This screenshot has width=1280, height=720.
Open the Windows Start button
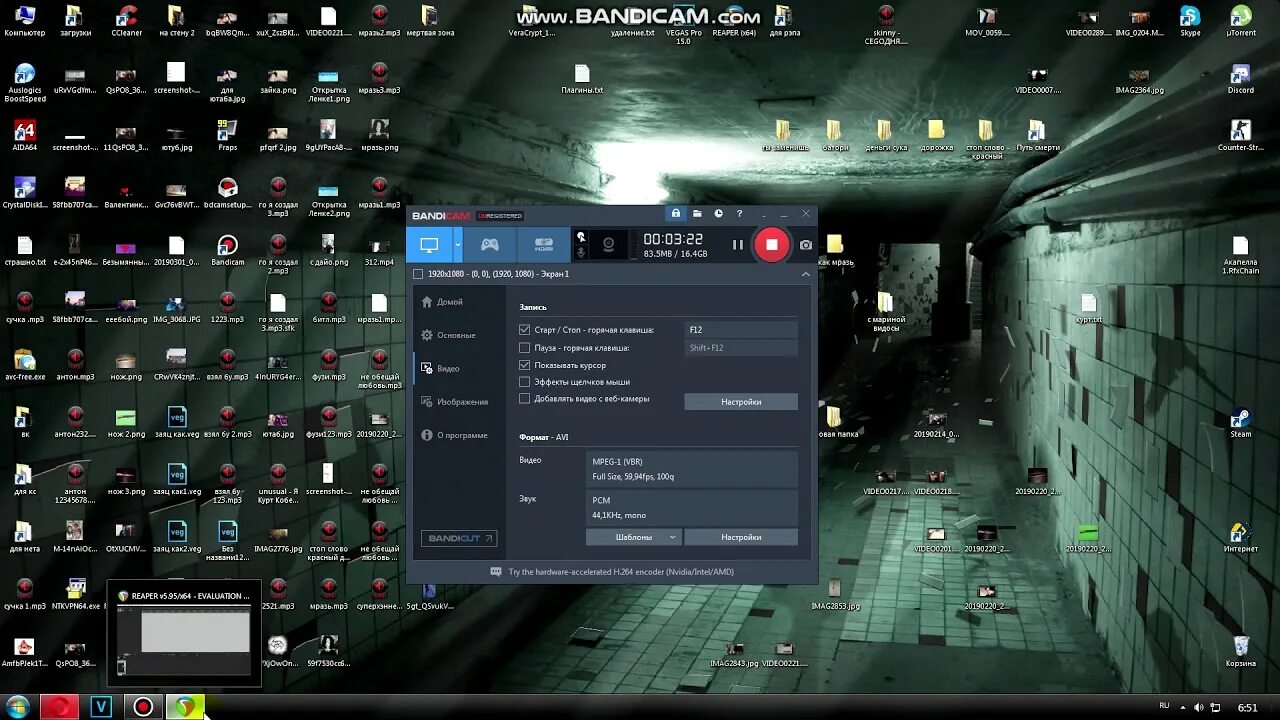pyautogui.click(x=17, y=707)
